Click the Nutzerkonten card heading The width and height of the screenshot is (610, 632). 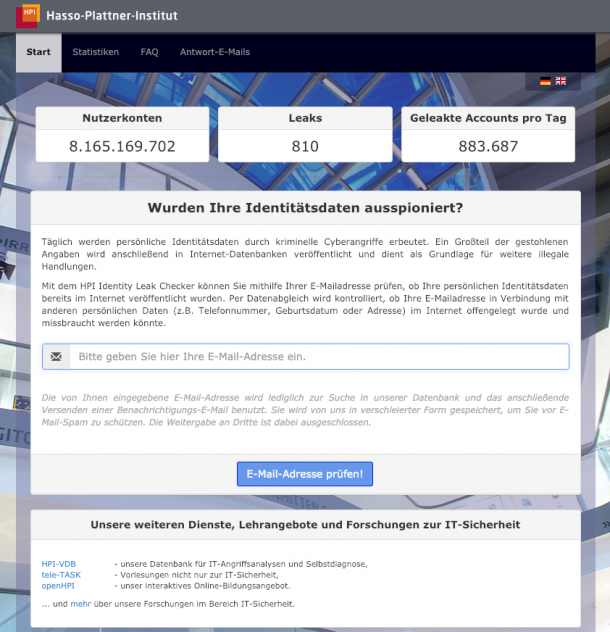pyautogui.click(x=122, y=118)
